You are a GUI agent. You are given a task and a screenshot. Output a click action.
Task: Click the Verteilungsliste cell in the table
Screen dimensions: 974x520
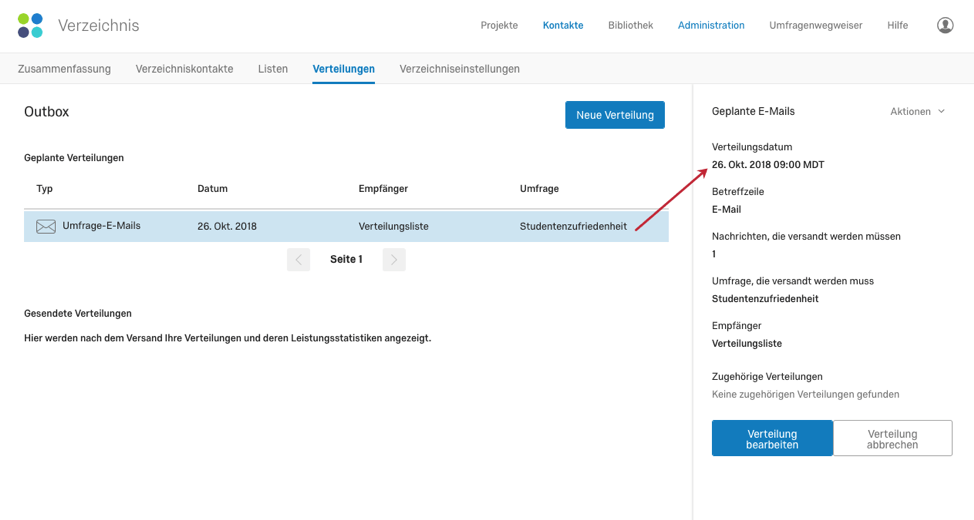[x=393, y=226]
